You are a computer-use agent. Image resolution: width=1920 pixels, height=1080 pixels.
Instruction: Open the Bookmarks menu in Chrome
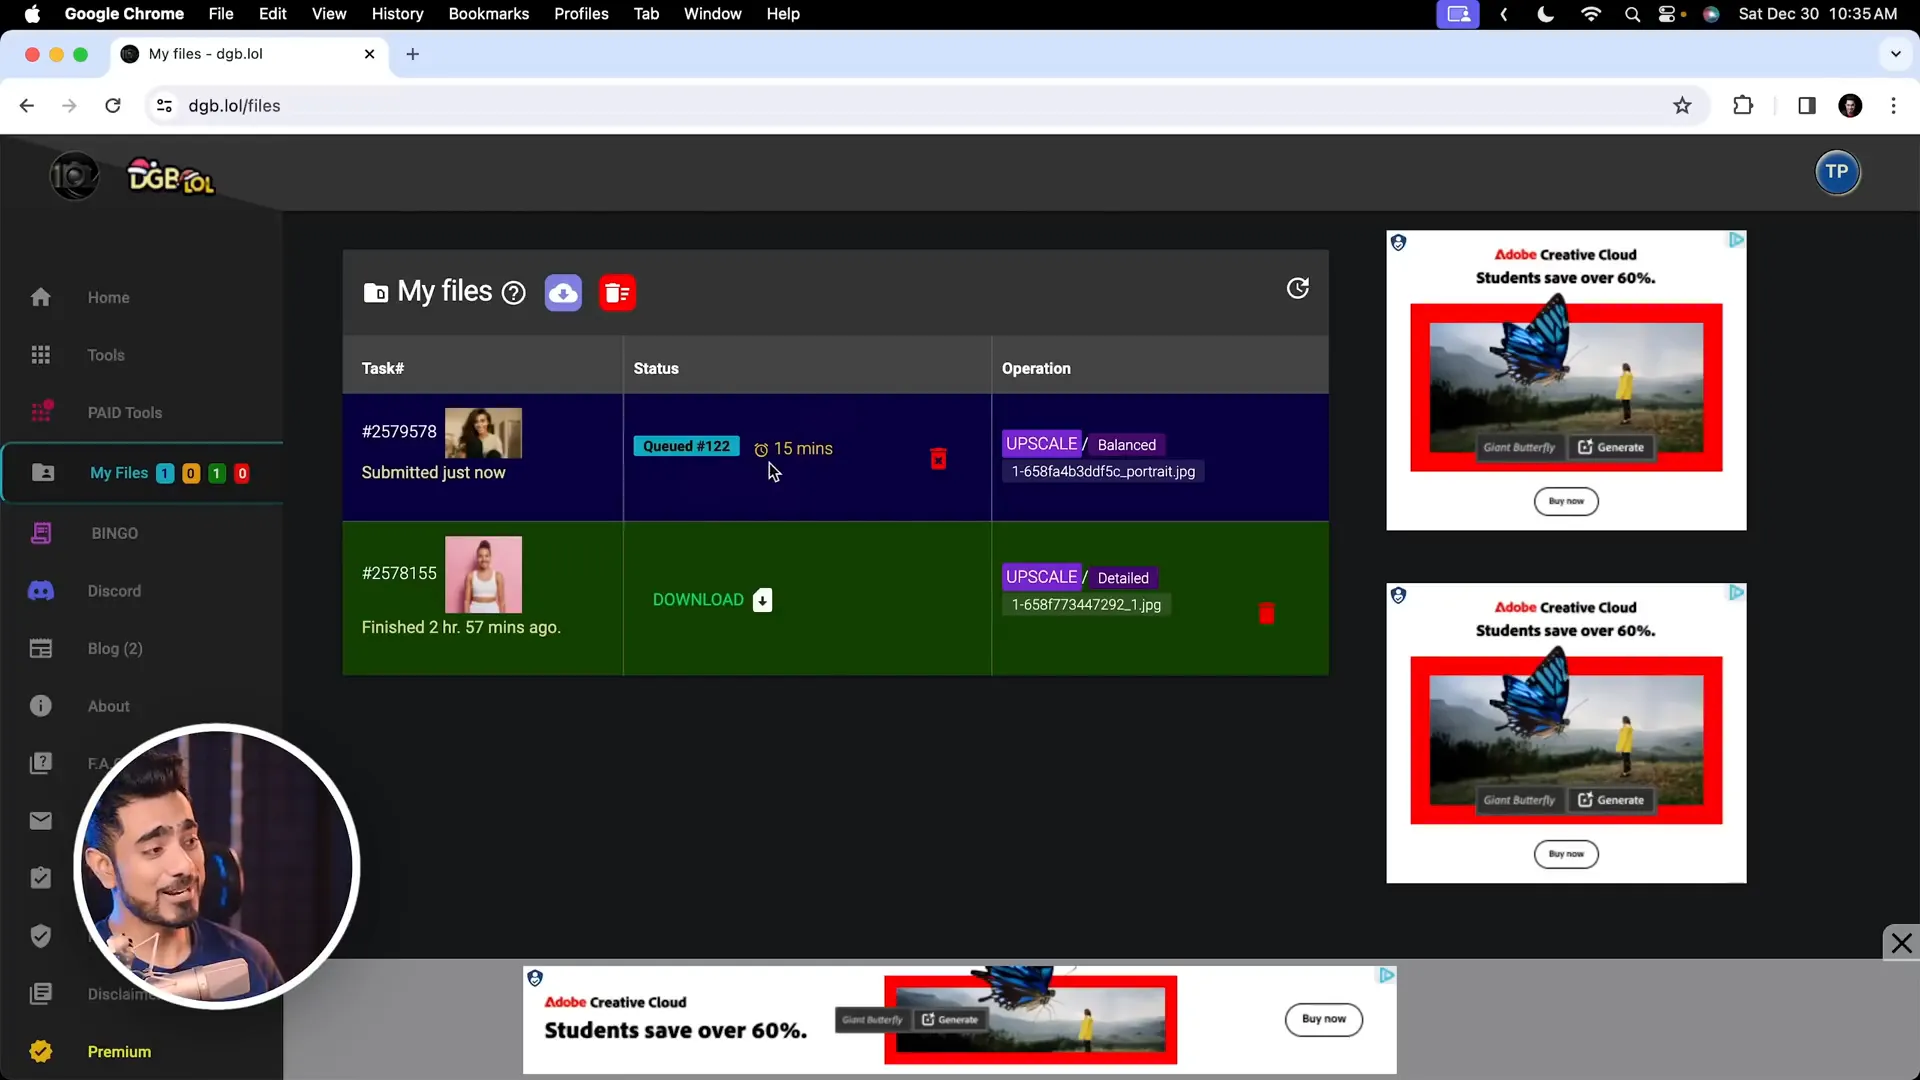(488, 14)
